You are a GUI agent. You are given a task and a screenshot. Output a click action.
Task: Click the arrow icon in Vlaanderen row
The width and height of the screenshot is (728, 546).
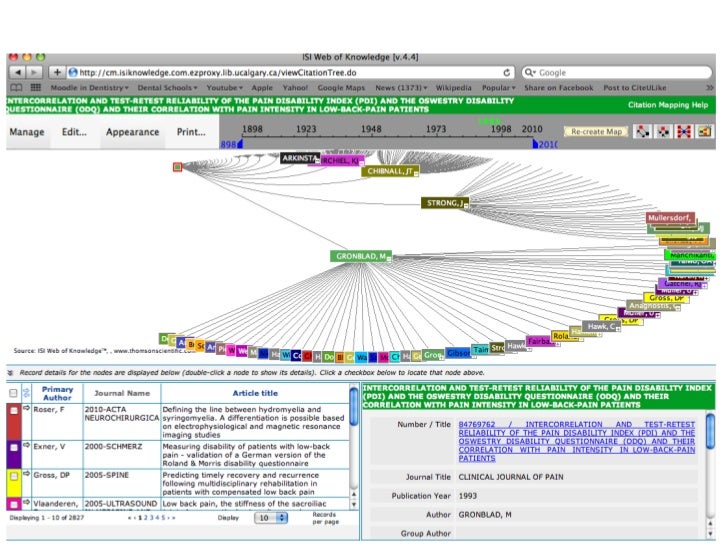(x=26, y=502)
